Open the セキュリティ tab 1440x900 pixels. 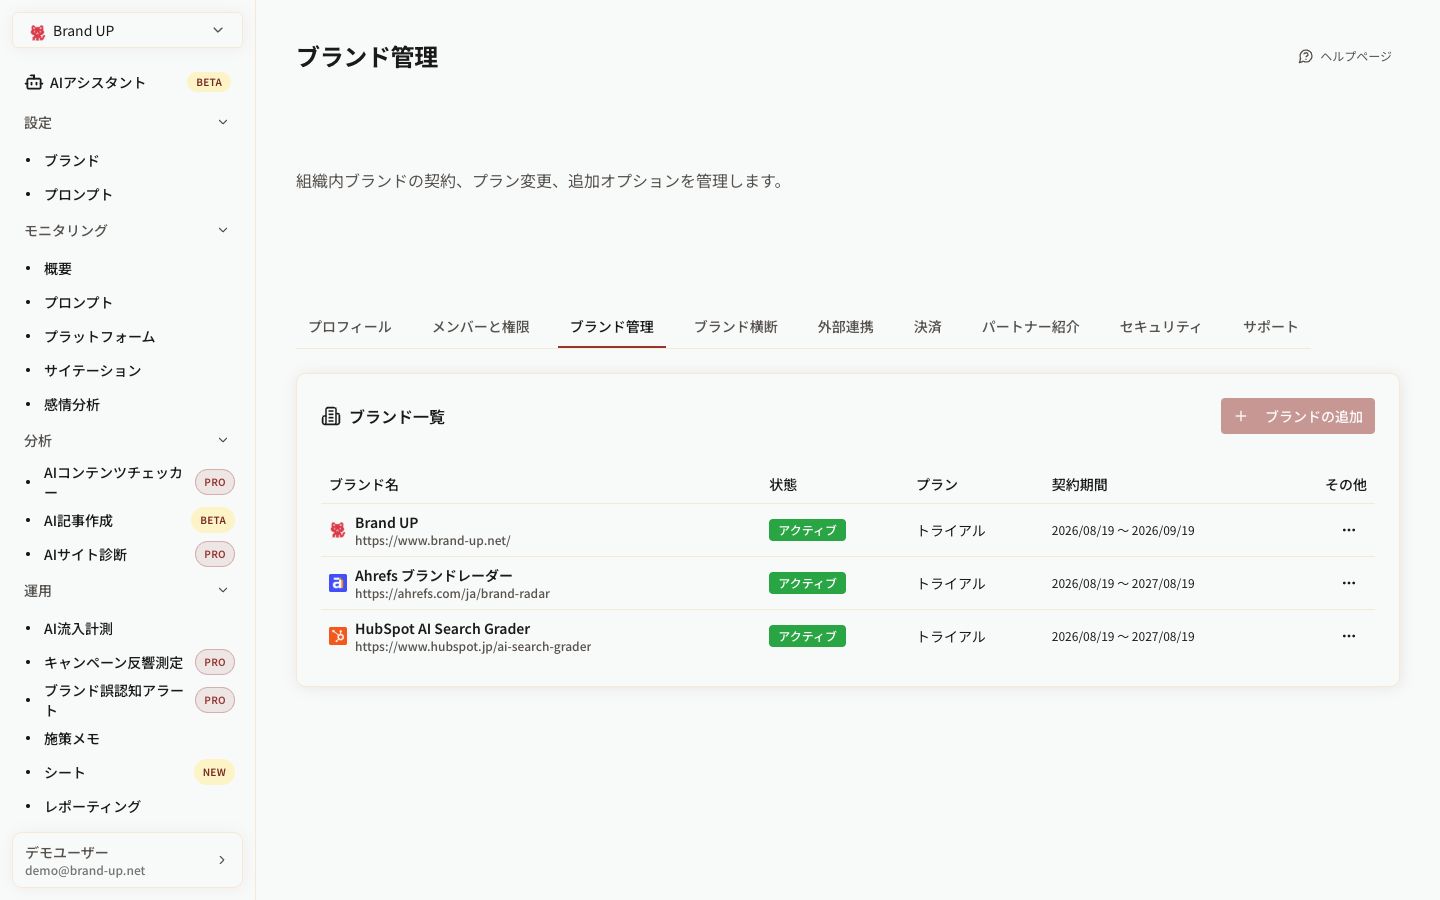tap(1161, 327)
